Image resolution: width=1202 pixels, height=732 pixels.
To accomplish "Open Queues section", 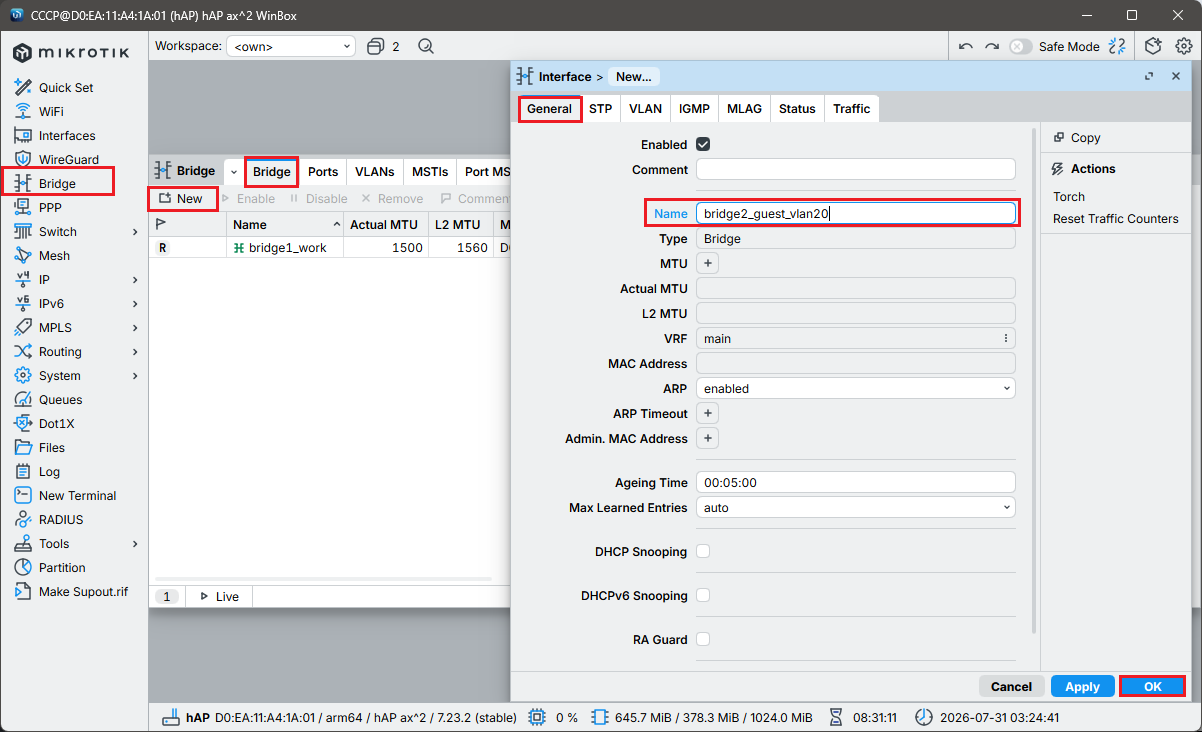I will click(60, 399).
